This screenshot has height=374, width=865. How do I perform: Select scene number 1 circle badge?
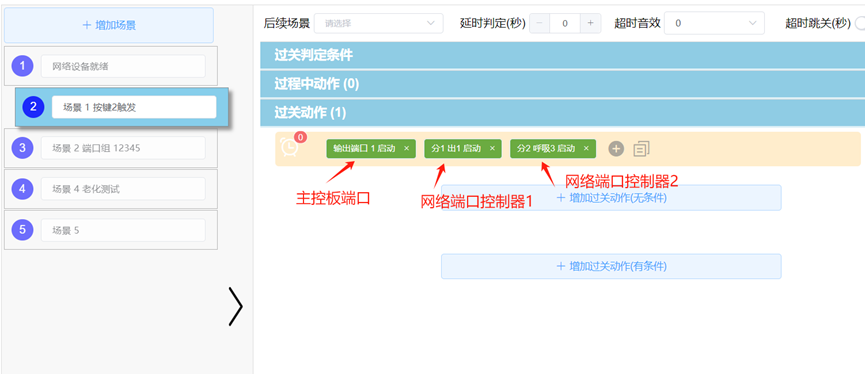[x=22, y=66]
